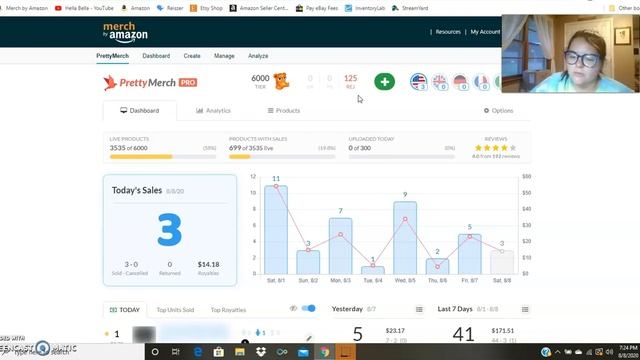The image size is (640, 360).
Task: Switch to the Analytics tab
Action: (213, 111)
